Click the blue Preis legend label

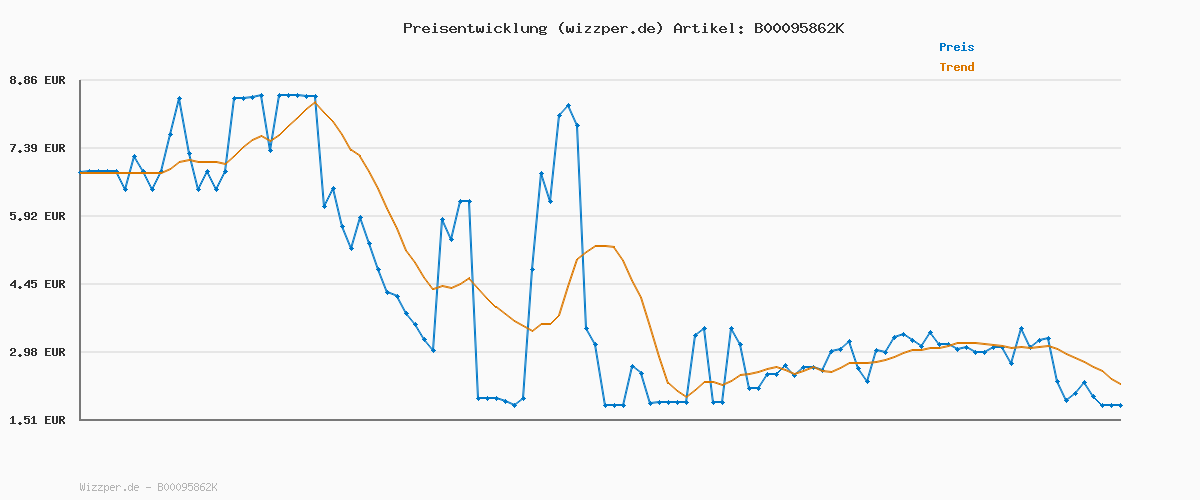pos(956,47)
